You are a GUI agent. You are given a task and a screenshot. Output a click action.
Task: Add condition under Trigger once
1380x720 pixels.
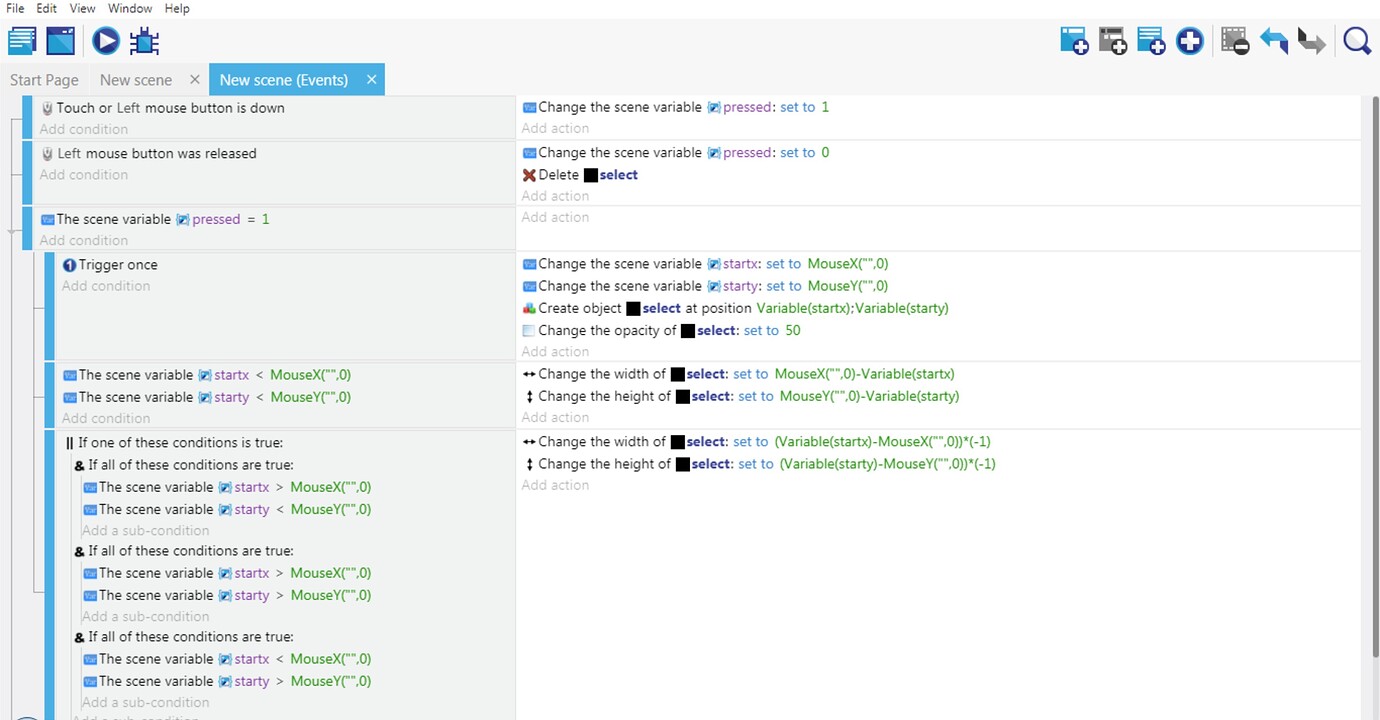tap(106, 286)
